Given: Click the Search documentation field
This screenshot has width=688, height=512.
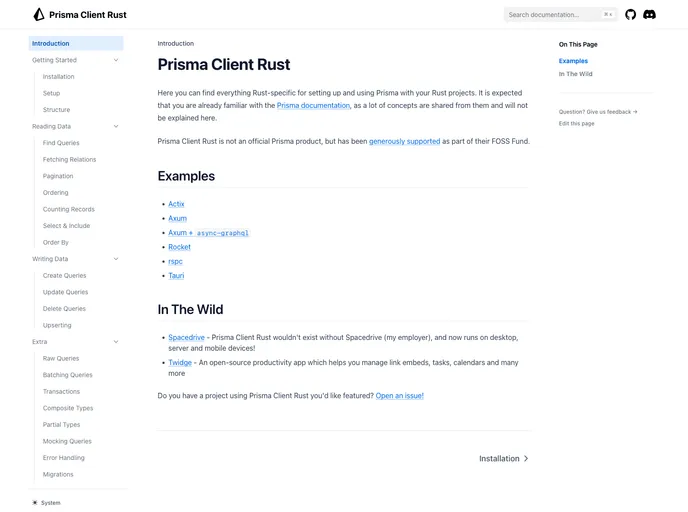Looking at the screenshot, I should pyautogui.click(x=553, y=15).
